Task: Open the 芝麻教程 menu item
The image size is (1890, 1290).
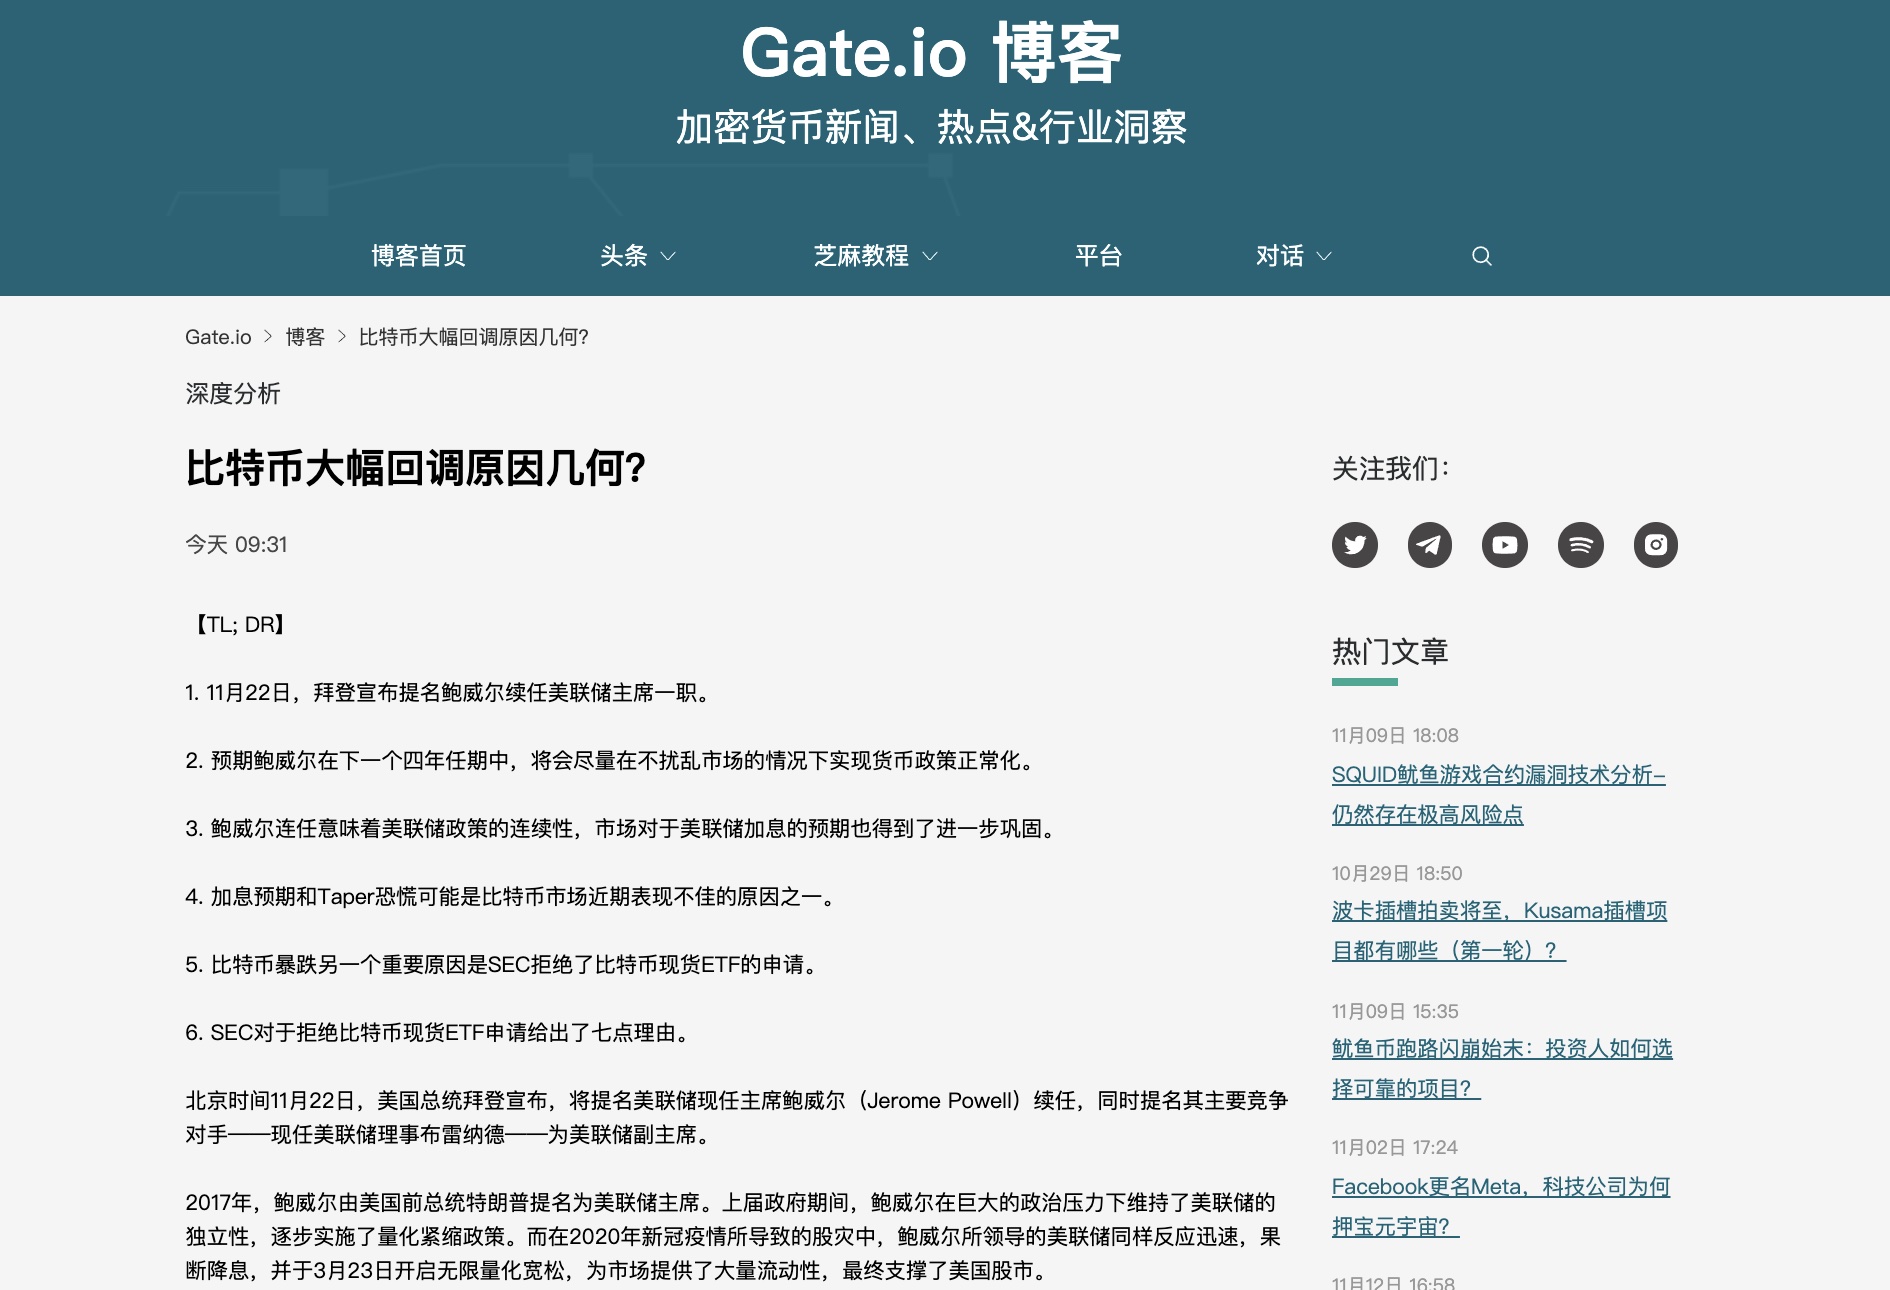Action: click(x=861, y=256)
